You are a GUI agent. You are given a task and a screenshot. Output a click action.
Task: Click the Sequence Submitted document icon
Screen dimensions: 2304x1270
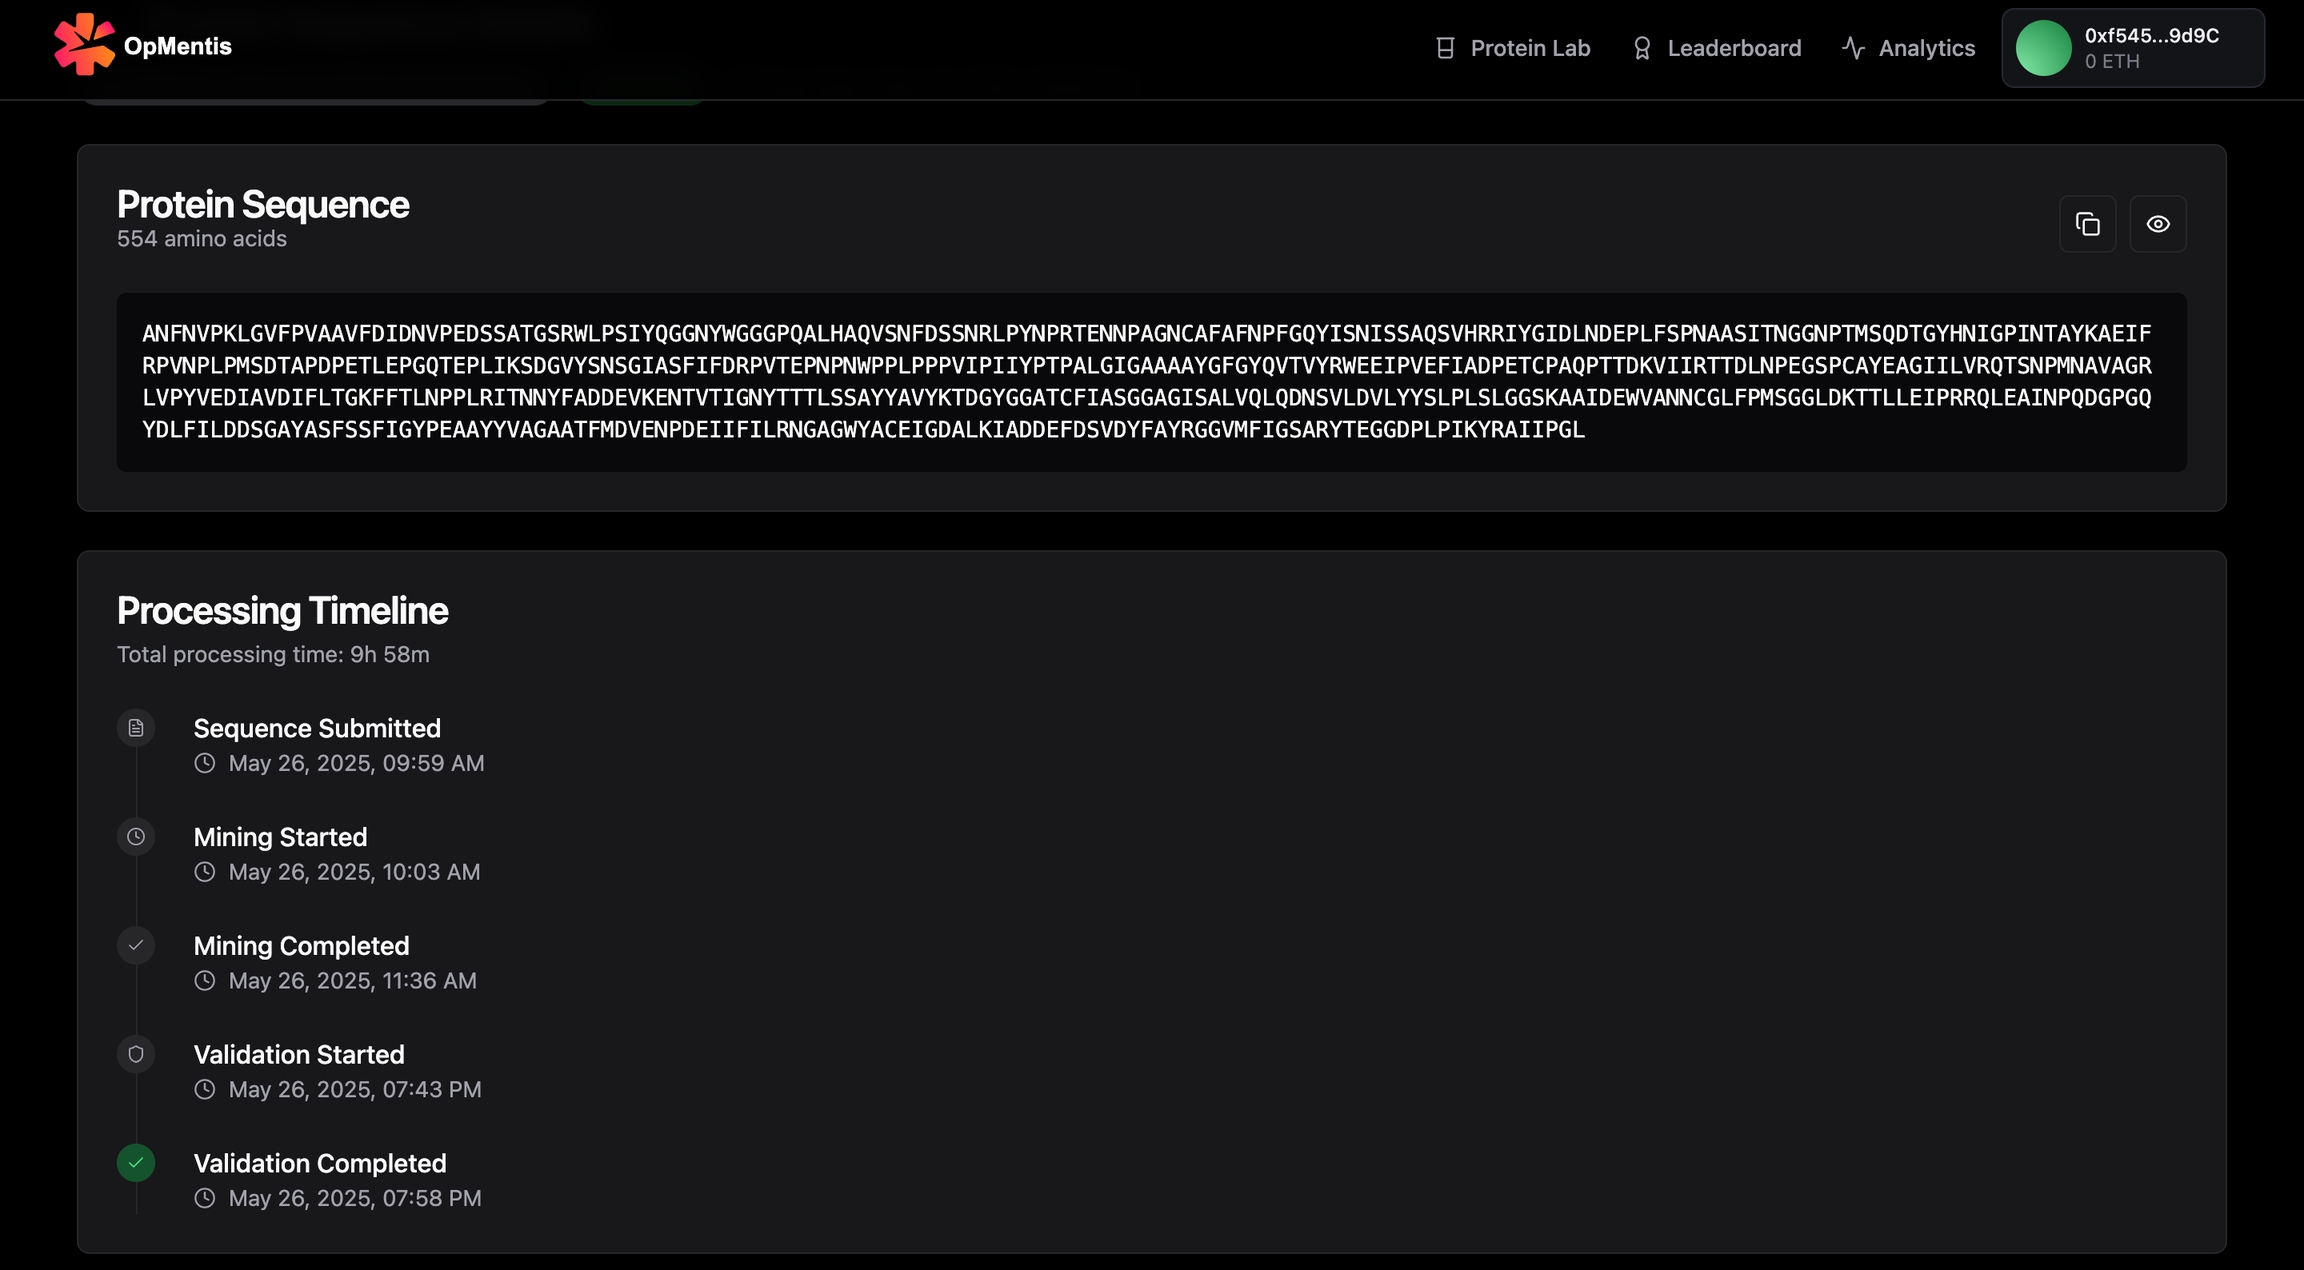tap(136, 728)
